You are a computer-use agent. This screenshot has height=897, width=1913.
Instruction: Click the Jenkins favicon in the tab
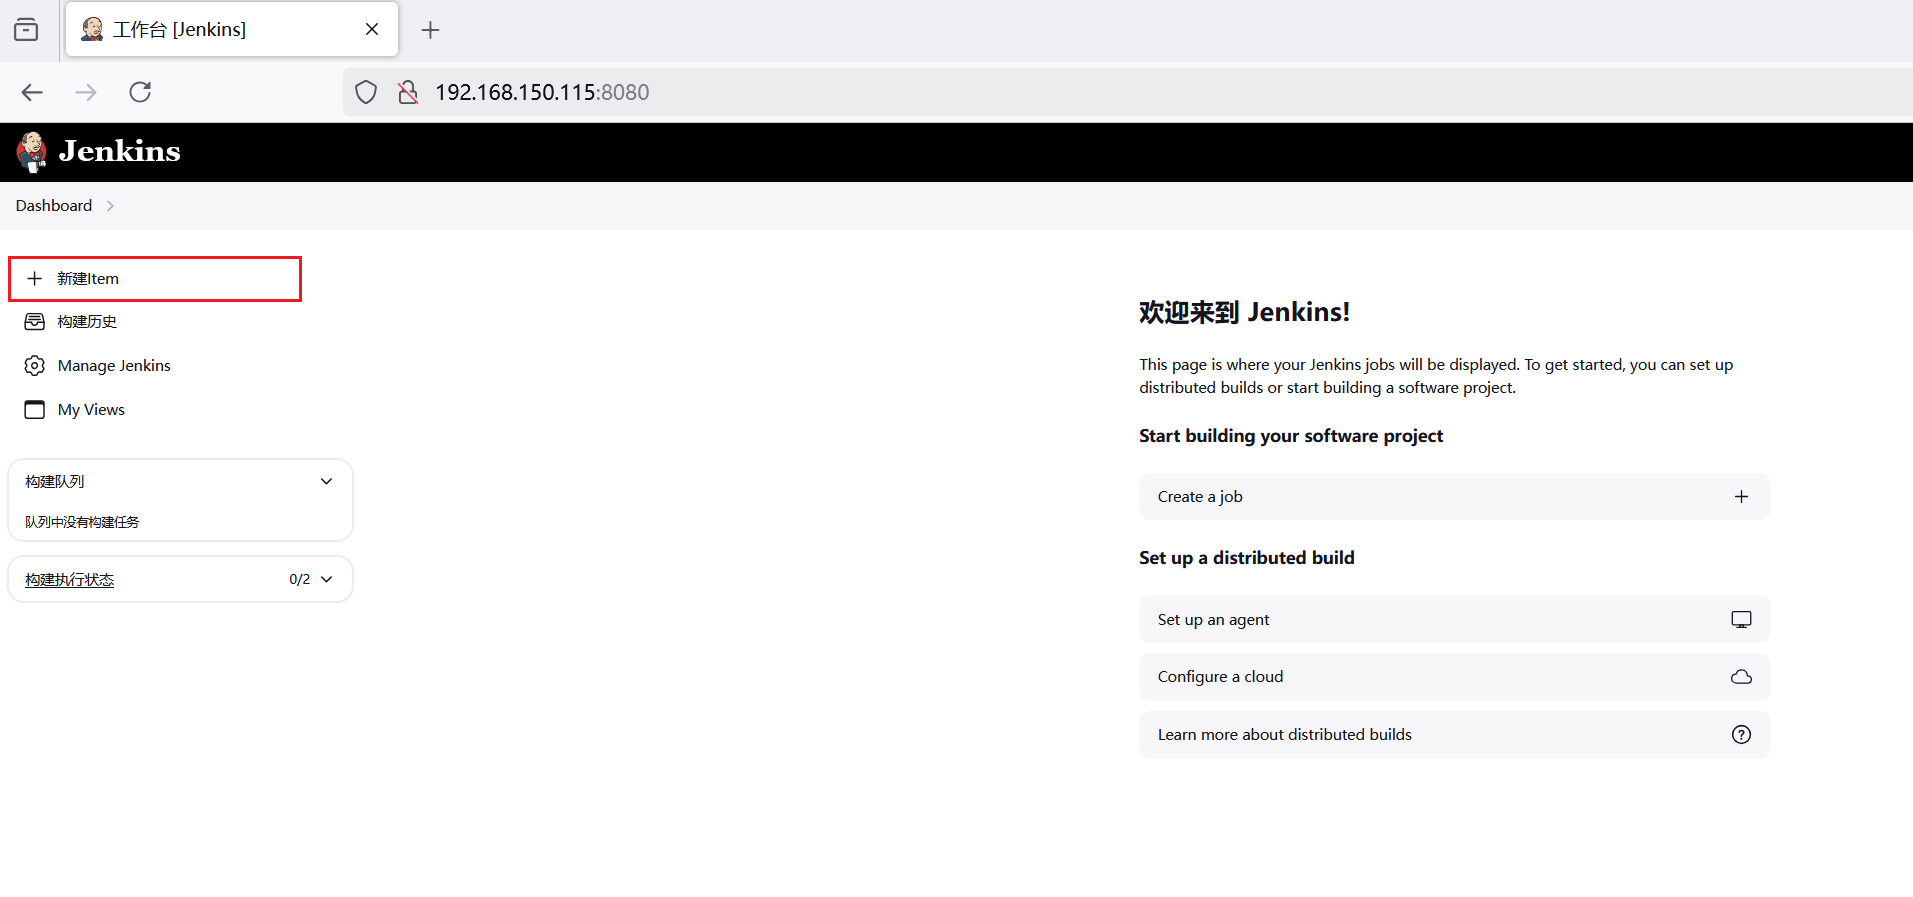(92, 29)
